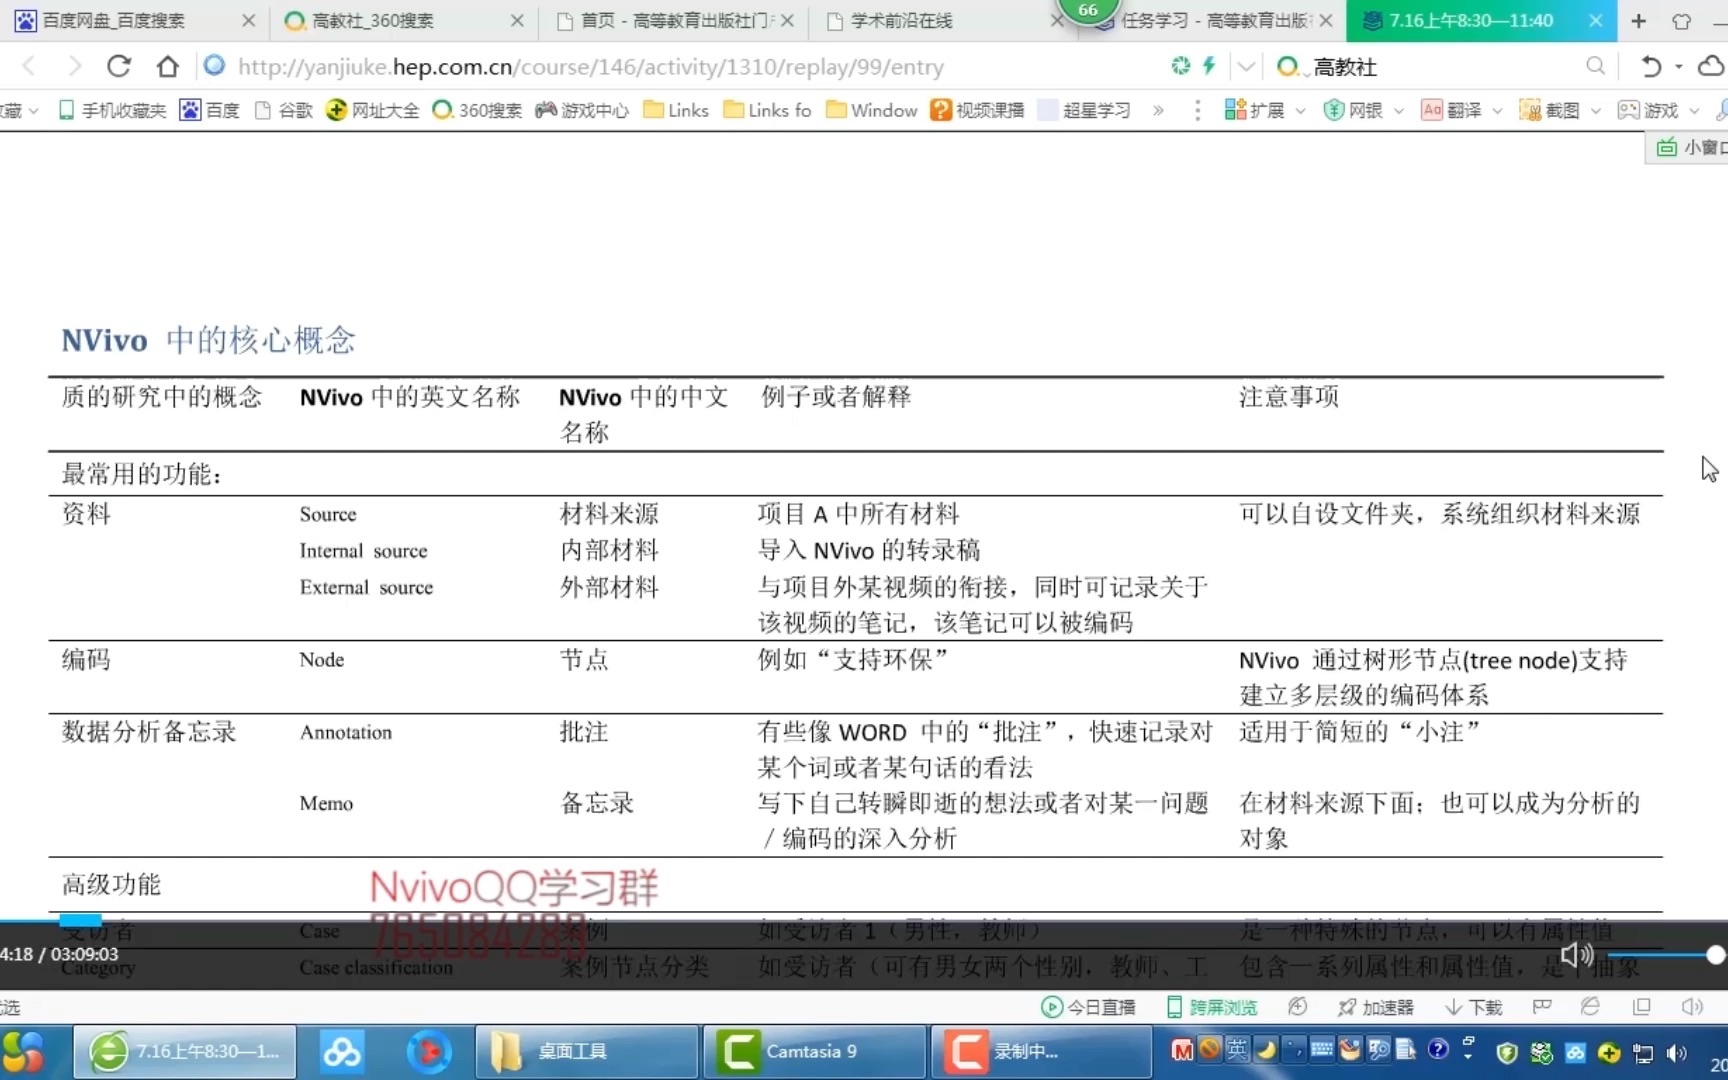
Task: Expand the 游戏 dropdown arrow
Action: point(1694,111)
